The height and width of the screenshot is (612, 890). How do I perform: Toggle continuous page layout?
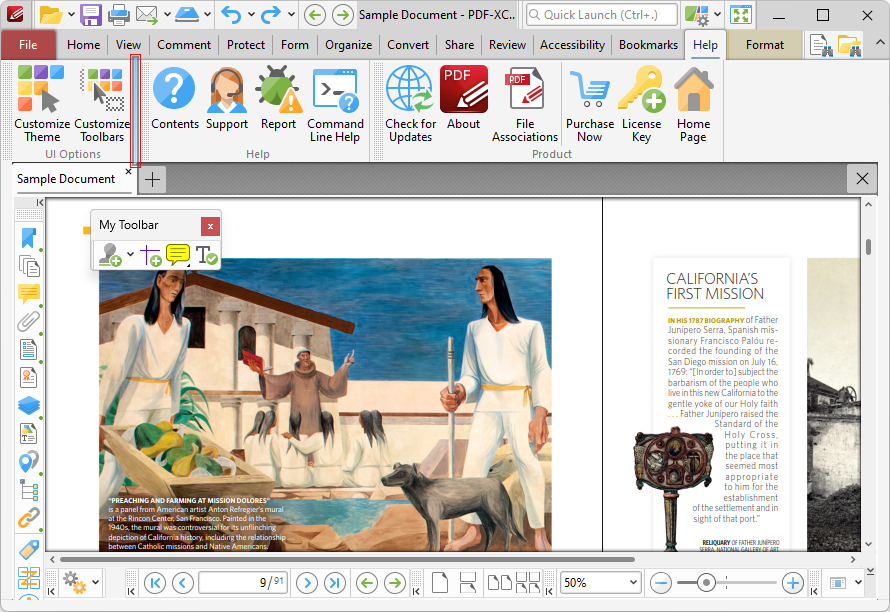(468, 582)
